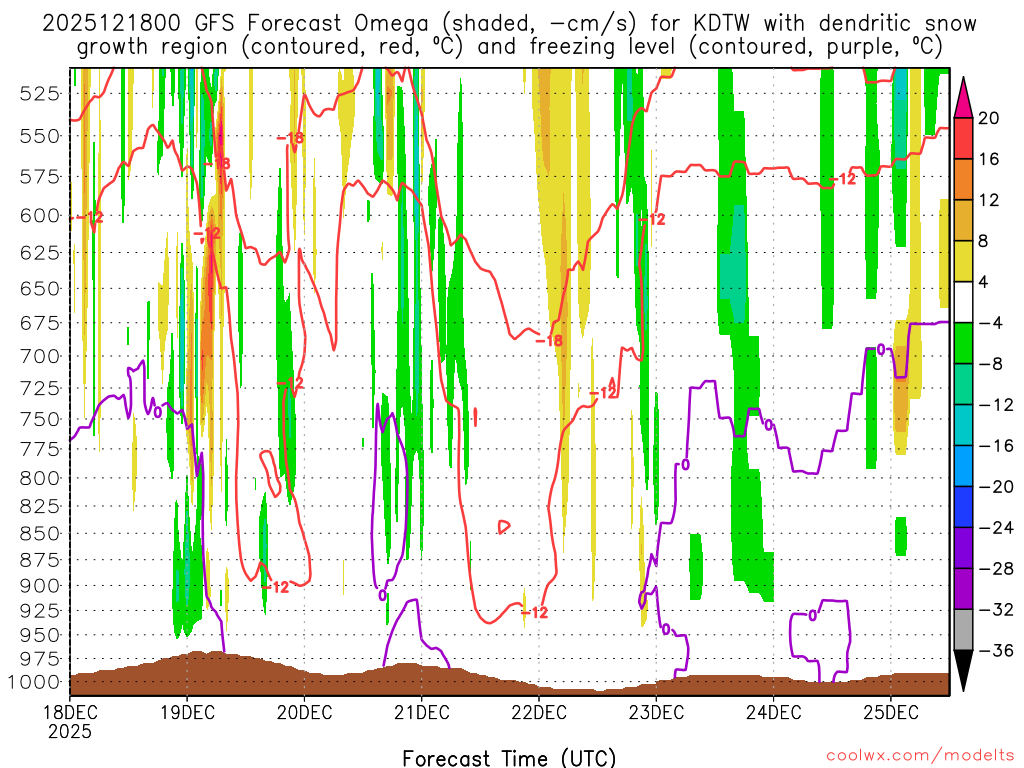Click the year '2025' below 18DEC
The width and height of the screenshot is (1024, 768).
tap(70, 731)
